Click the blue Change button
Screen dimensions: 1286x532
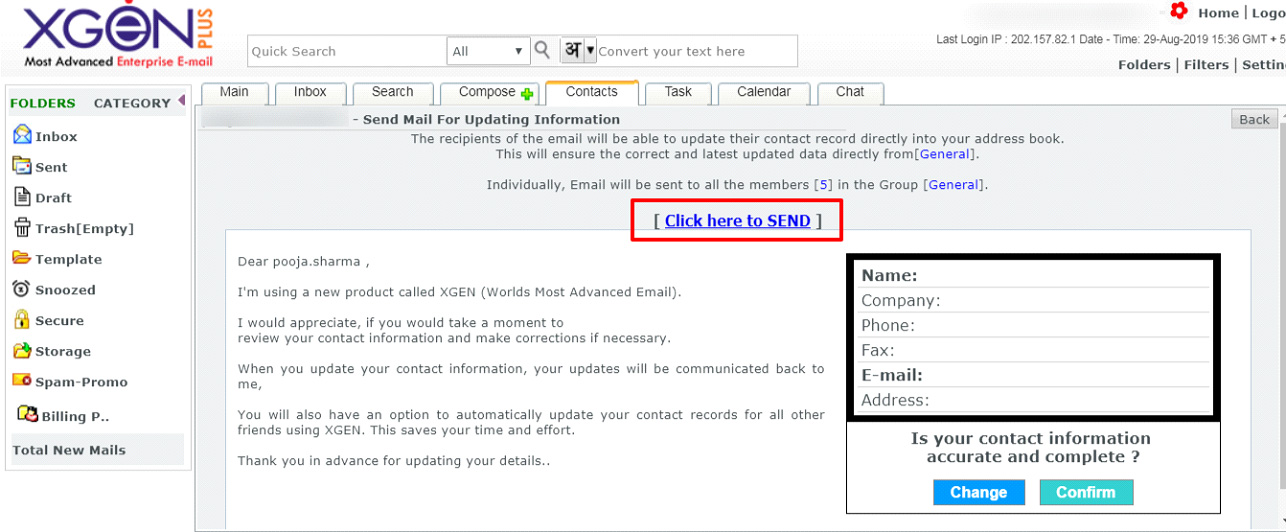coord(978,492)
